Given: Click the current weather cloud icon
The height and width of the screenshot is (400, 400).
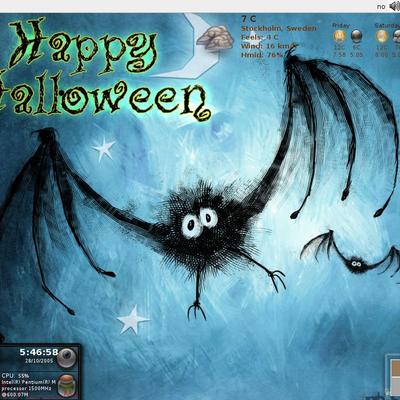Looking at the screenshot, I should click(x=215, y=37).
